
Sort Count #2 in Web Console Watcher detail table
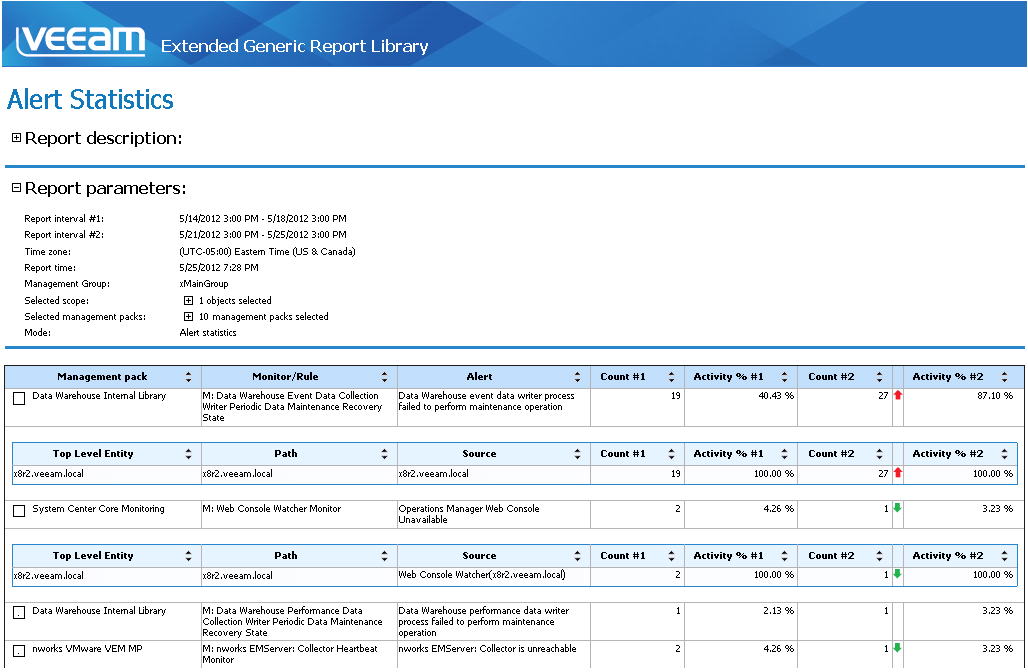[x=879, y=556]
